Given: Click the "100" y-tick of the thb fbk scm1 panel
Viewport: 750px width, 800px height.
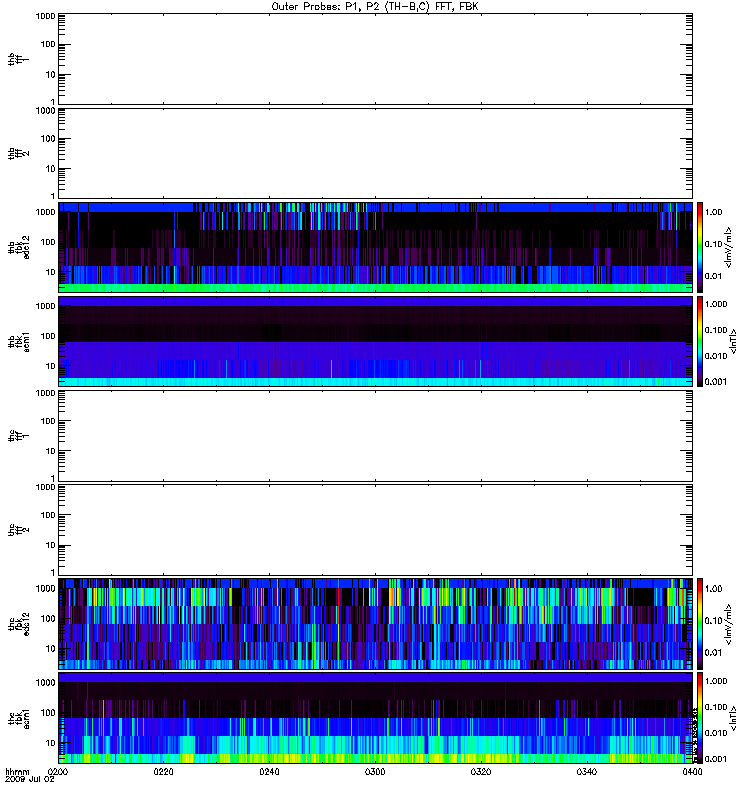Looking at the screenshot, I should (48, 336).
